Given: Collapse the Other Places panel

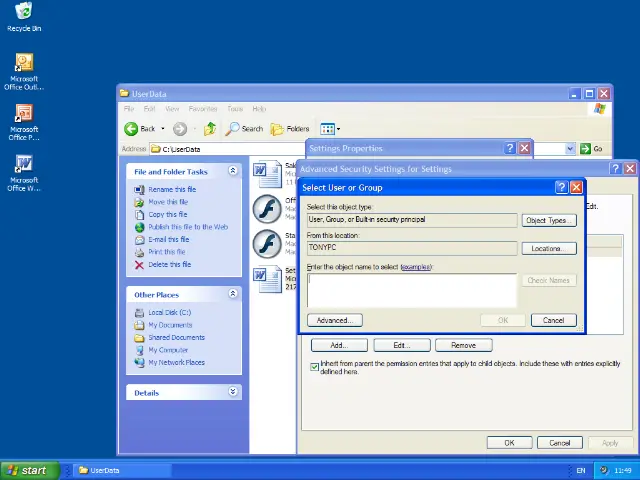Looking at the screenshot, I should pyautogui.click(x=233, y=294).
